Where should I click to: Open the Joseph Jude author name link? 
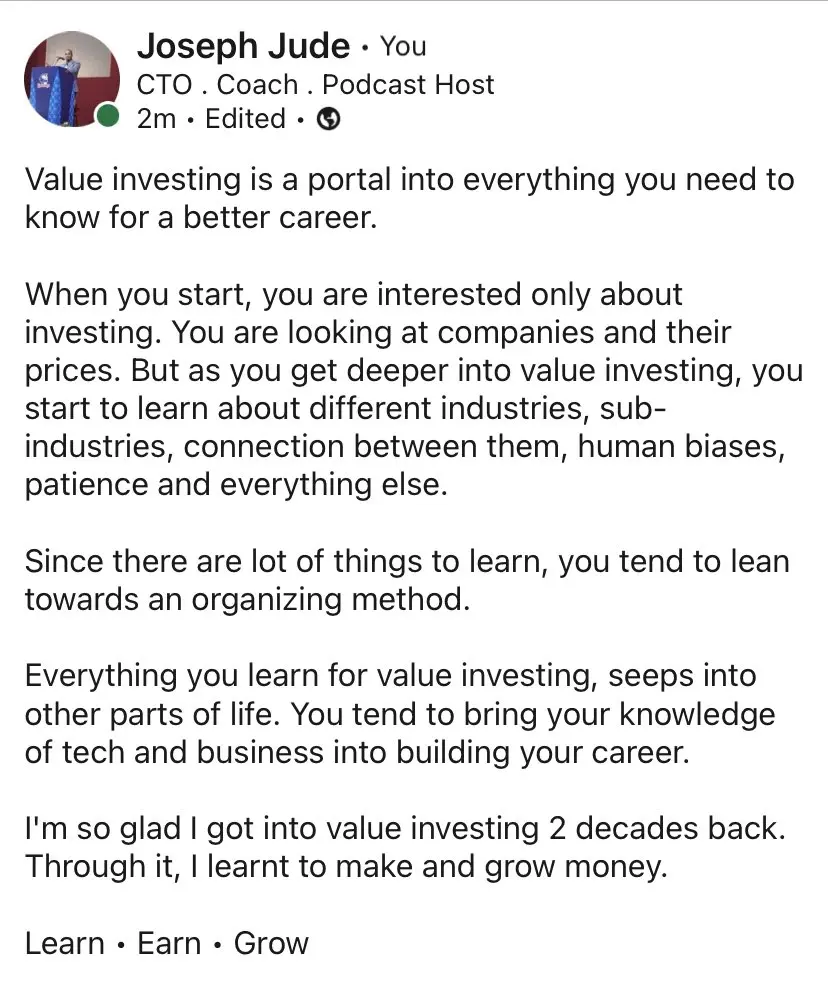[x=243, y=46]
